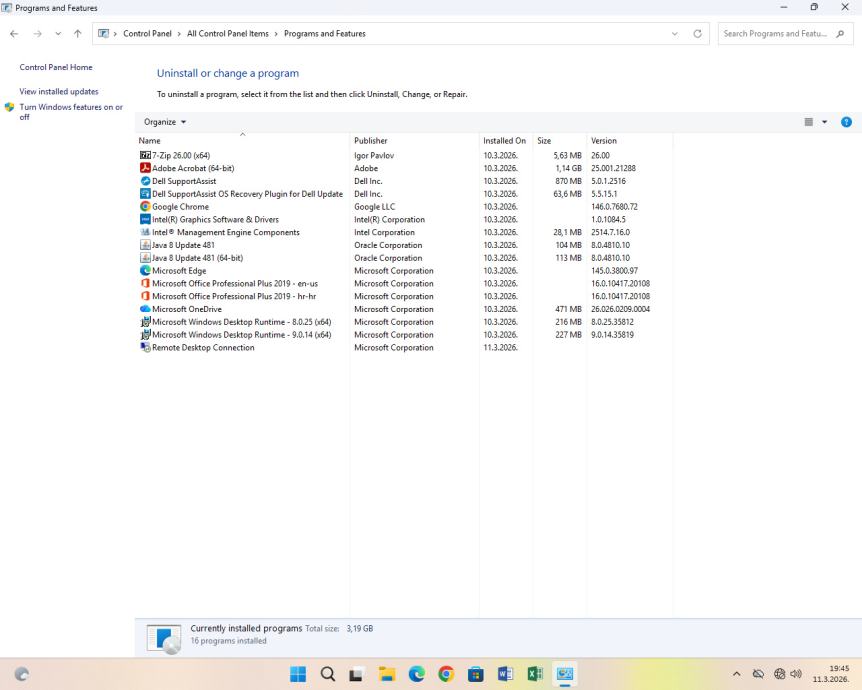This screenshot has height=690, width=862.
Task: Sort by Version column header
Action: pyautogui.click(x=629, y=141)
